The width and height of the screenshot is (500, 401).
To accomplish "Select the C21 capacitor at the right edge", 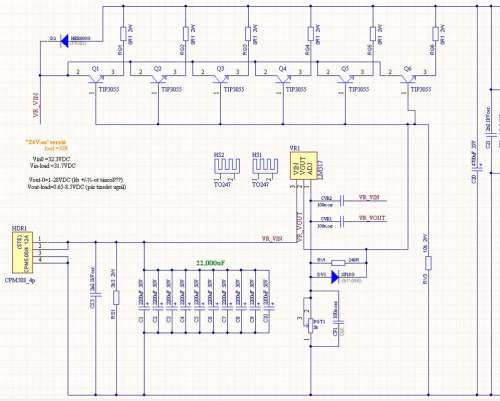I will click(x=491, y=134).
